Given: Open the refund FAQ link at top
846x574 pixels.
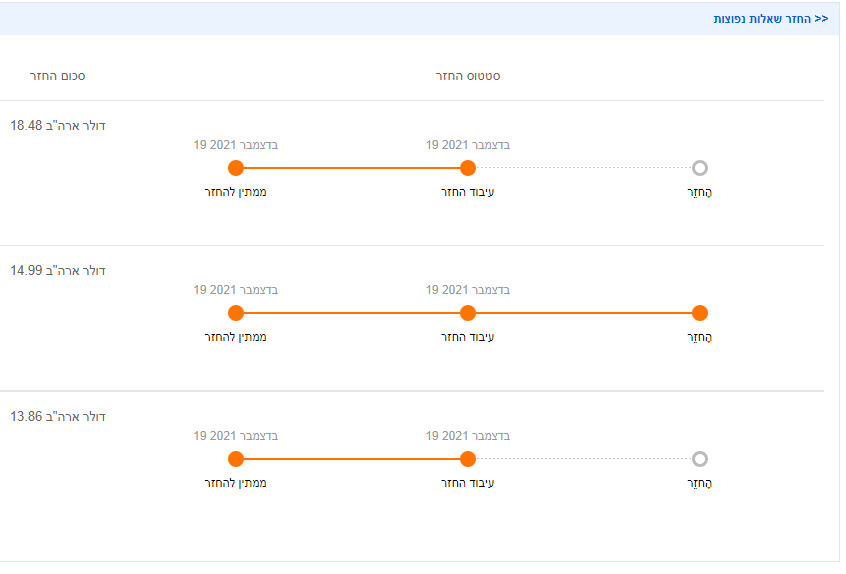Looking at the screenshot, I should [x=770, y=19].
